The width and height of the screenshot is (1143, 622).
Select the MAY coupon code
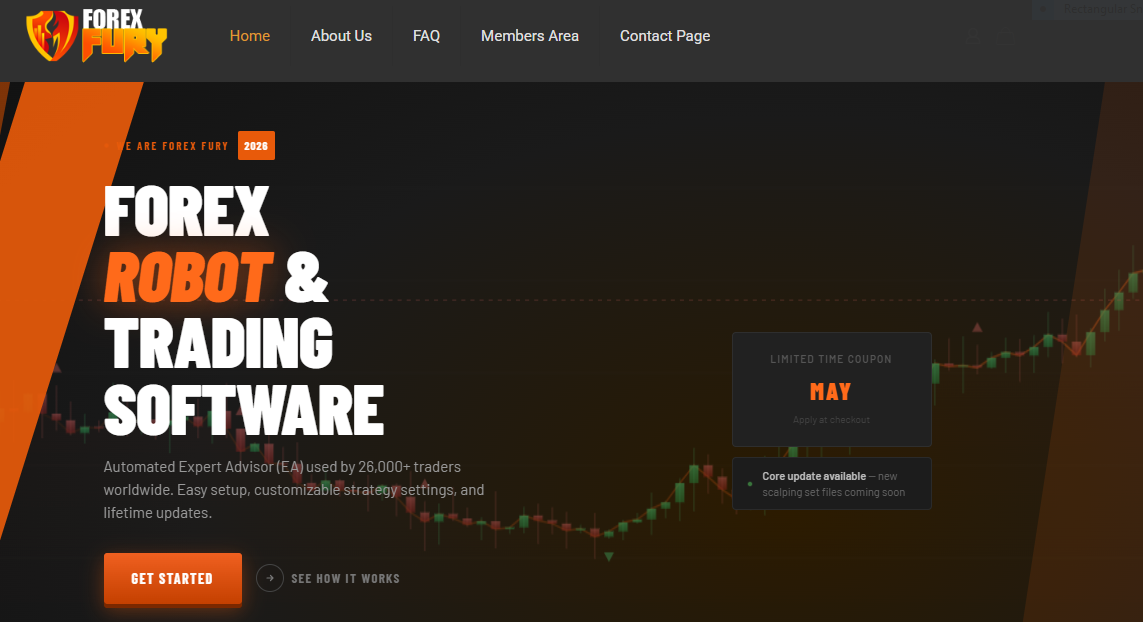[830, 392]
